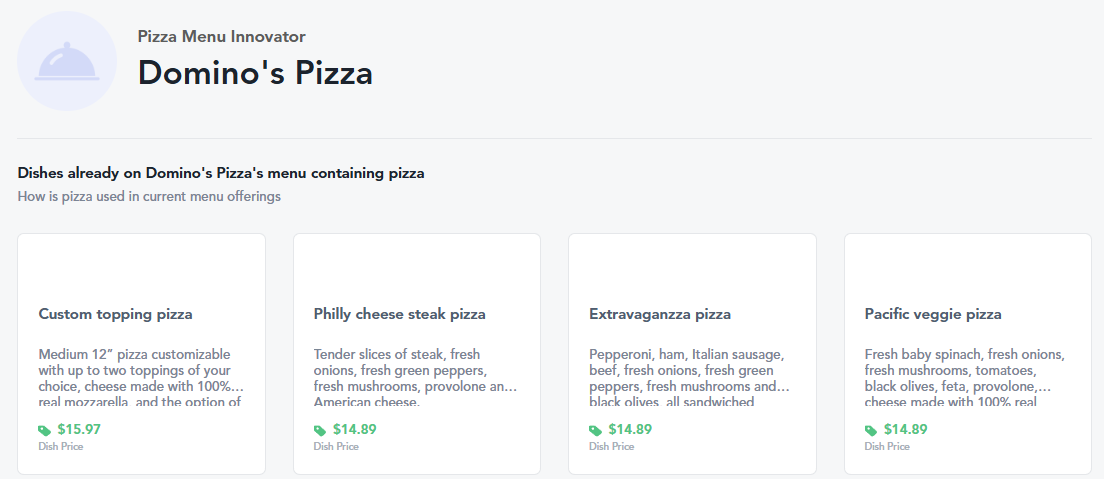
Task: Click the price tag icon on Philly cheese steak card
Action: (x=319, y=430)
